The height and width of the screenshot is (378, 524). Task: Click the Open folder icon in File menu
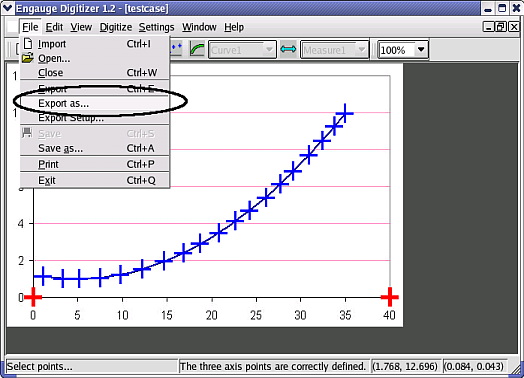pos(28,58)
